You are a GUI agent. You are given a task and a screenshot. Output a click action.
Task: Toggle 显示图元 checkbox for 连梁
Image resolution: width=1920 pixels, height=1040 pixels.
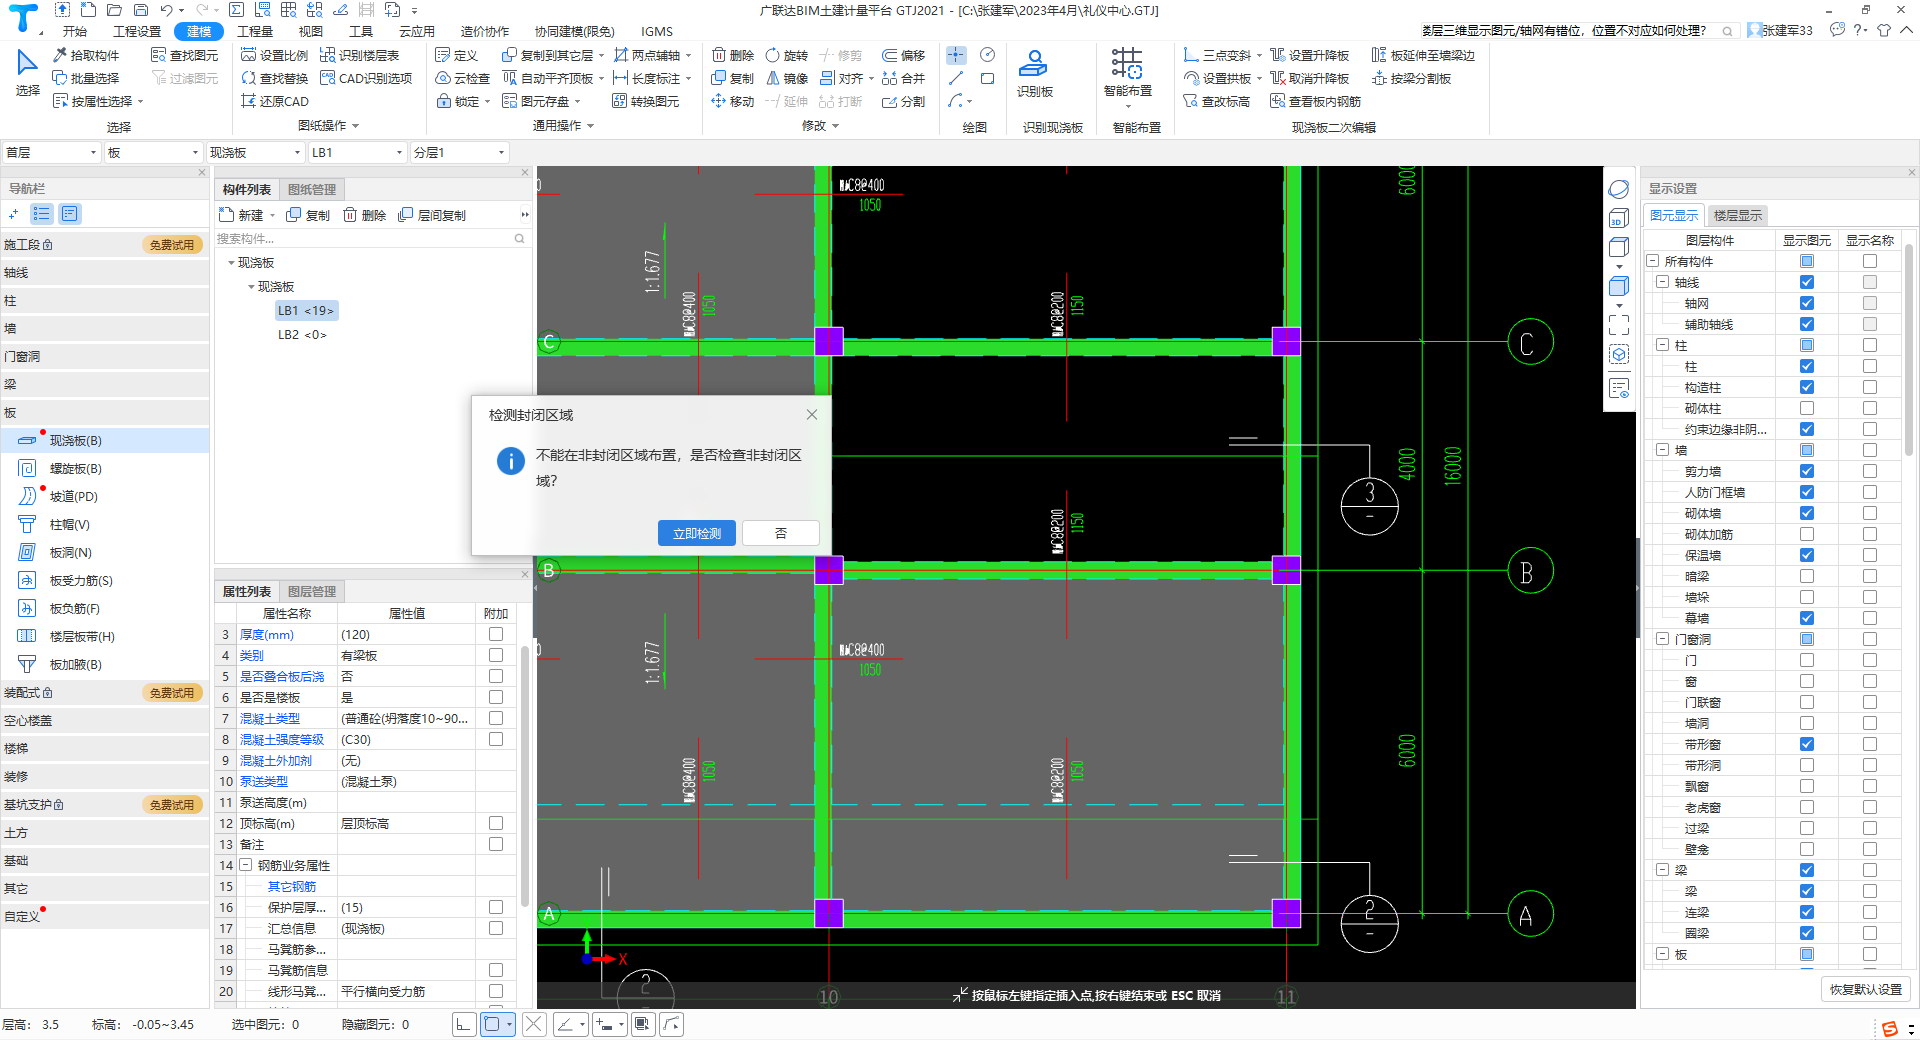coord(1806,912)
